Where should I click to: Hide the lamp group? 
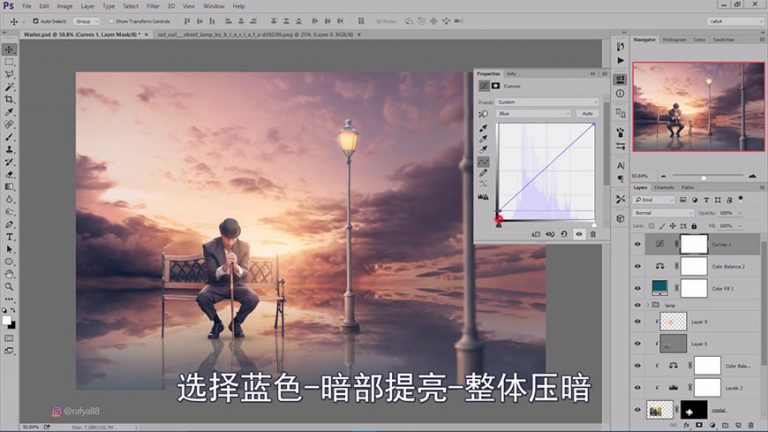[638, 305]
